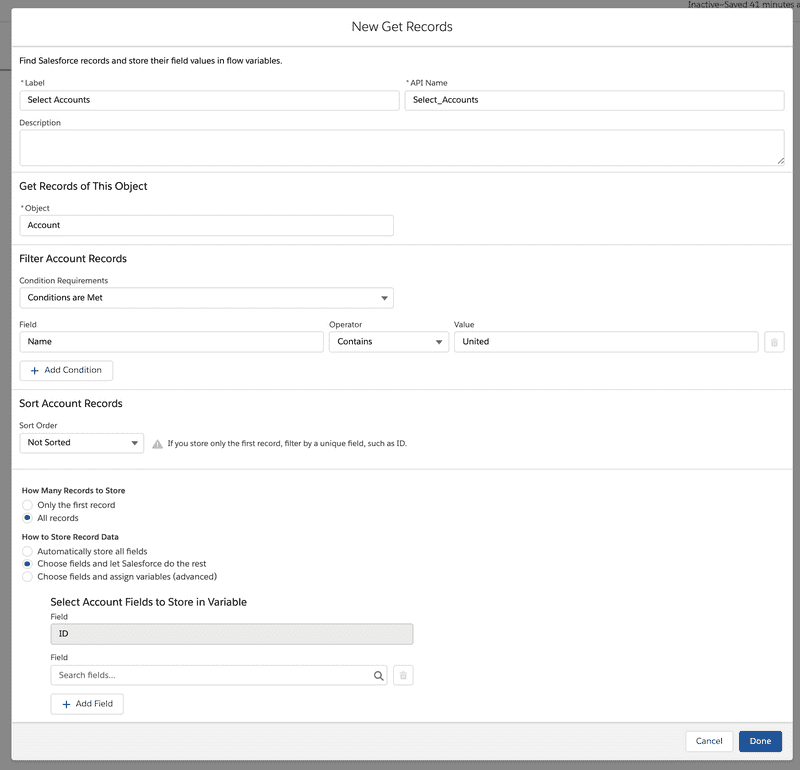Click the Cancel button
This screenshot has height=770, width=800.
pos(709,741)
